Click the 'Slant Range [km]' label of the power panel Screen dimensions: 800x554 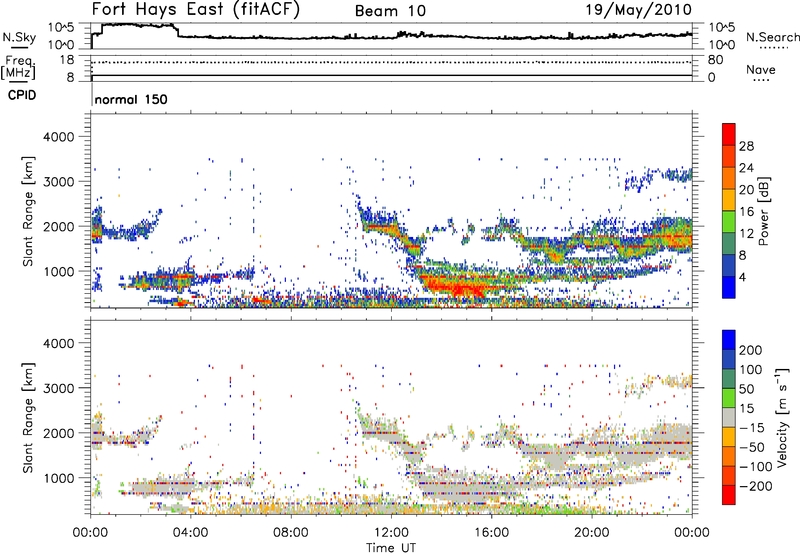(28, 211)
